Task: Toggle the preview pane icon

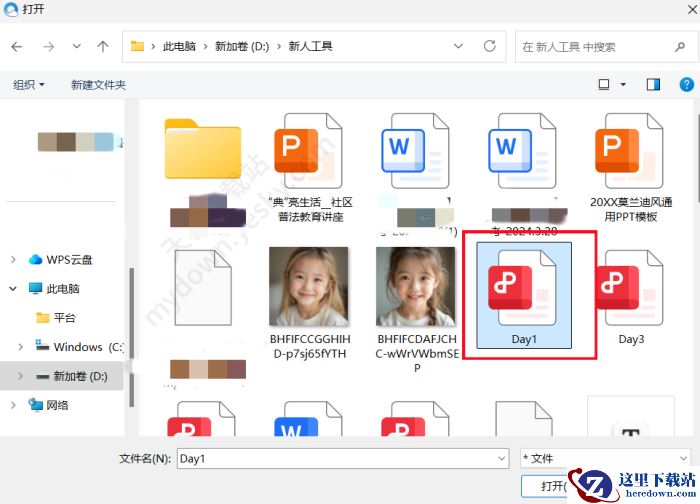Action: pyautogui.click(x=653, y=84)
